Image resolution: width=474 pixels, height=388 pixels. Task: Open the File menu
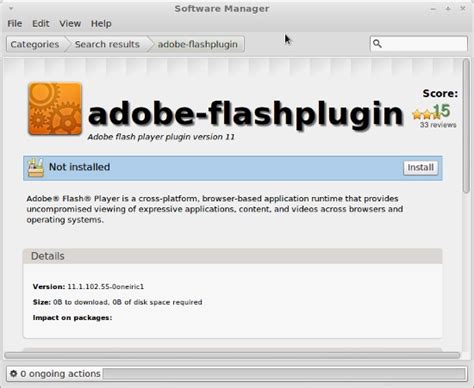pyautogui.click(x=15, y=24)
